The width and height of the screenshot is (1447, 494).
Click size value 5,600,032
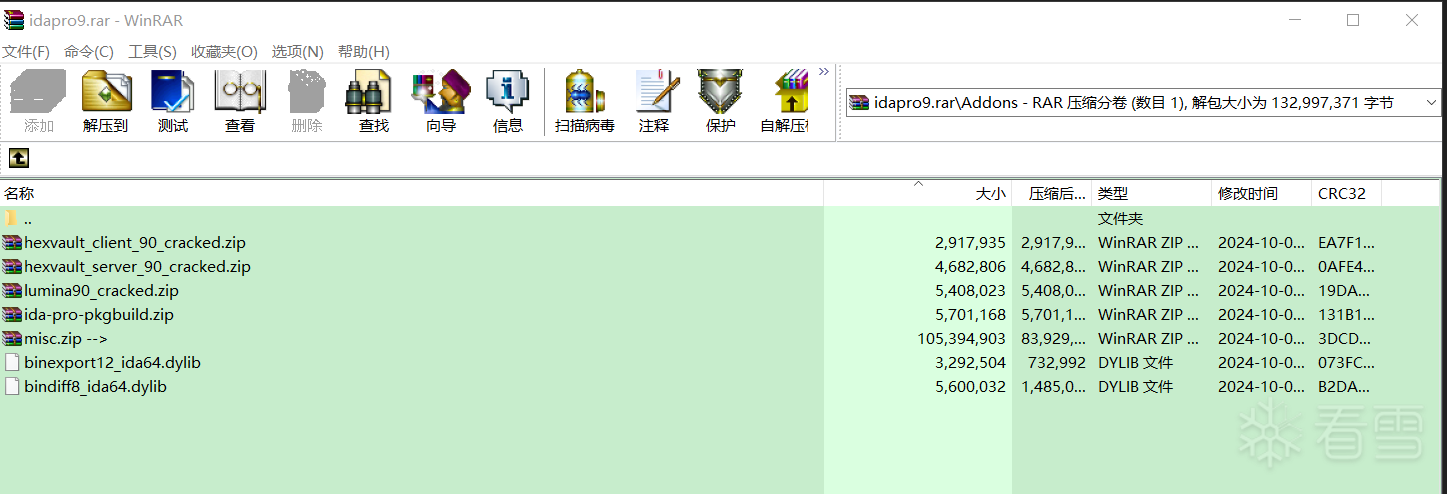[970, 386]
